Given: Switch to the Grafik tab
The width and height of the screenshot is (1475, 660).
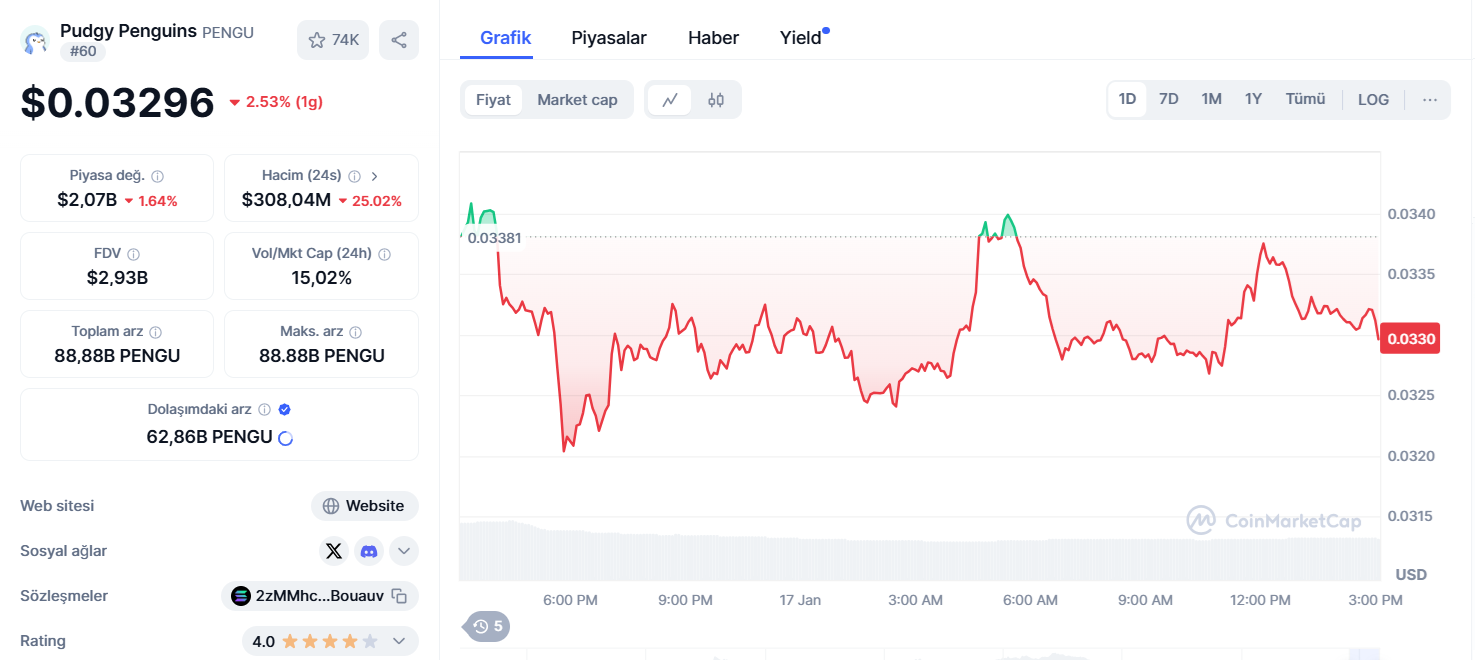Looking at the screenshot, I should pos(506,38).
